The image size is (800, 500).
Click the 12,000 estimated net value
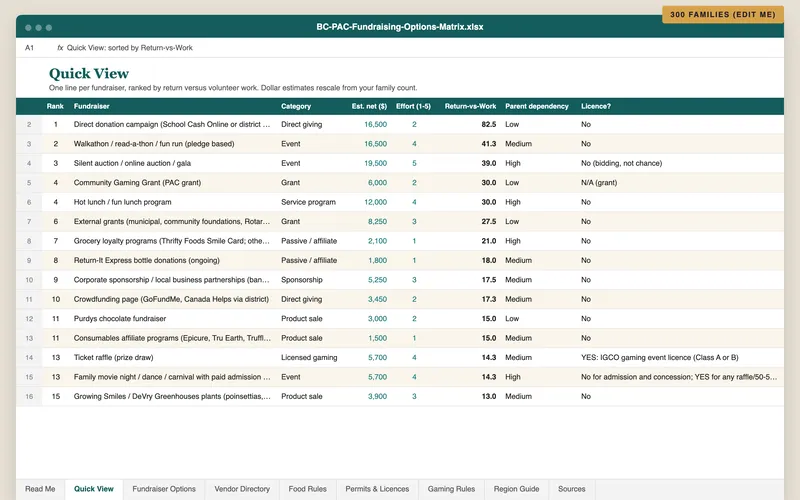376,202
